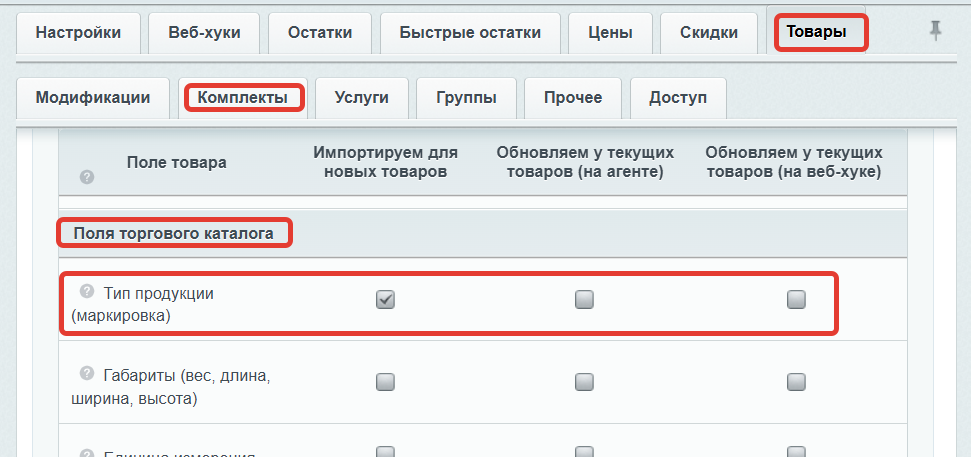Viewport: 971px width, 457px height.
Task: Enable Тип продукции update on agent
Action: click(x=584, y=300)
